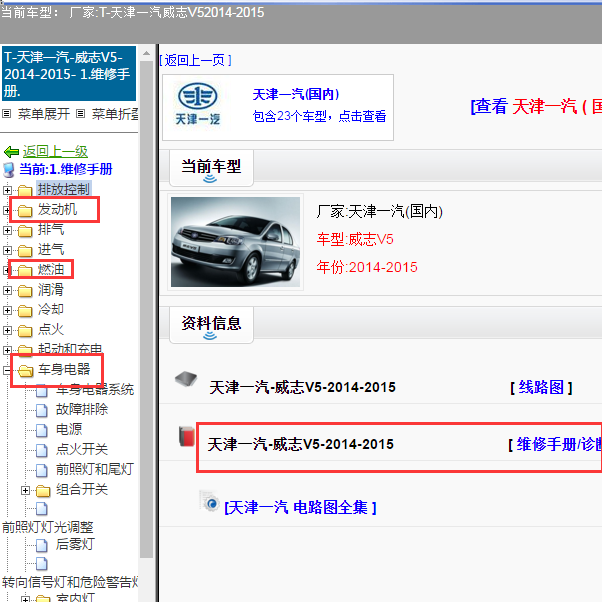
Task: Expand the 起动和充电 tree node
Action: pos(7,351)
